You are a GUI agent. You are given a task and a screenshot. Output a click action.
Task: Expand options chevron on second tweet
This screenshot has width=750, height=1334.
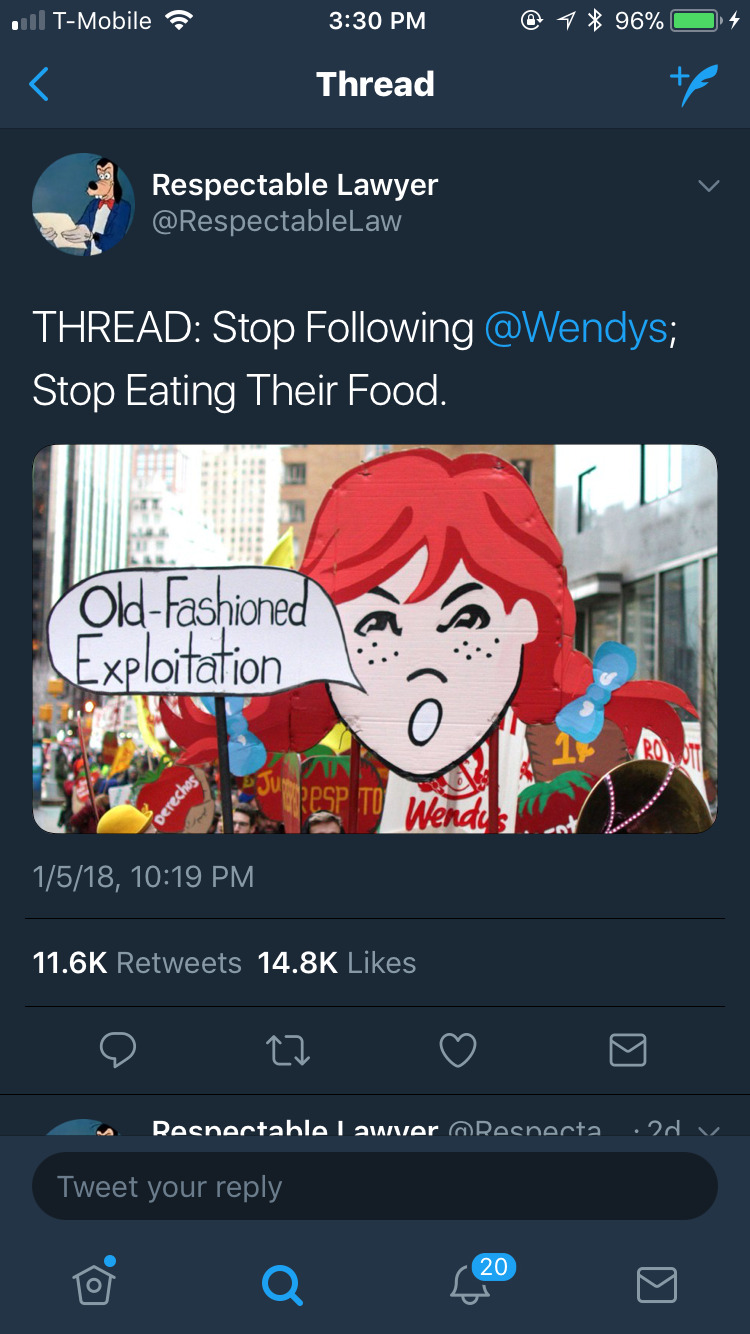pyautogui.click(x=708, y=1130)
